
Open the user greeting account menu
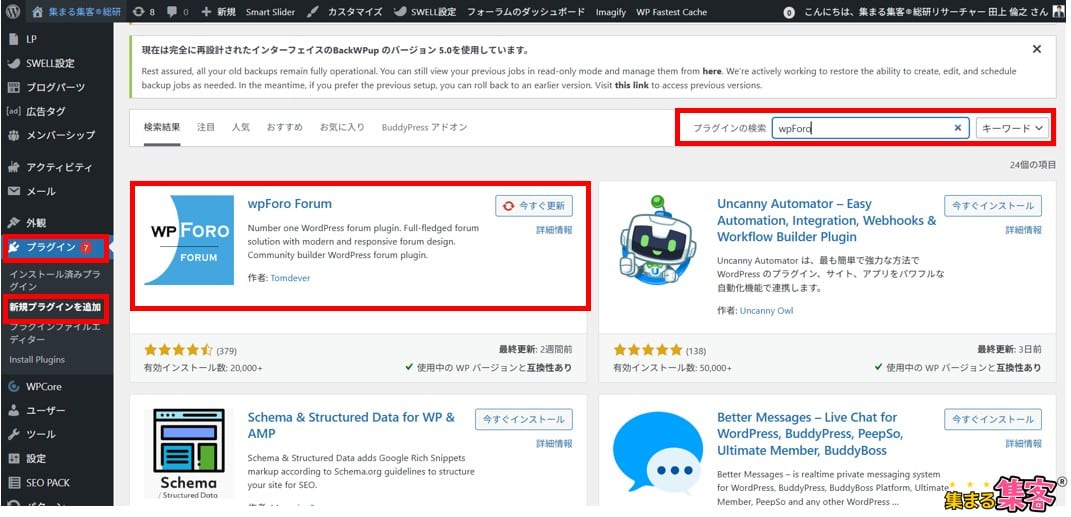point(933,12)
